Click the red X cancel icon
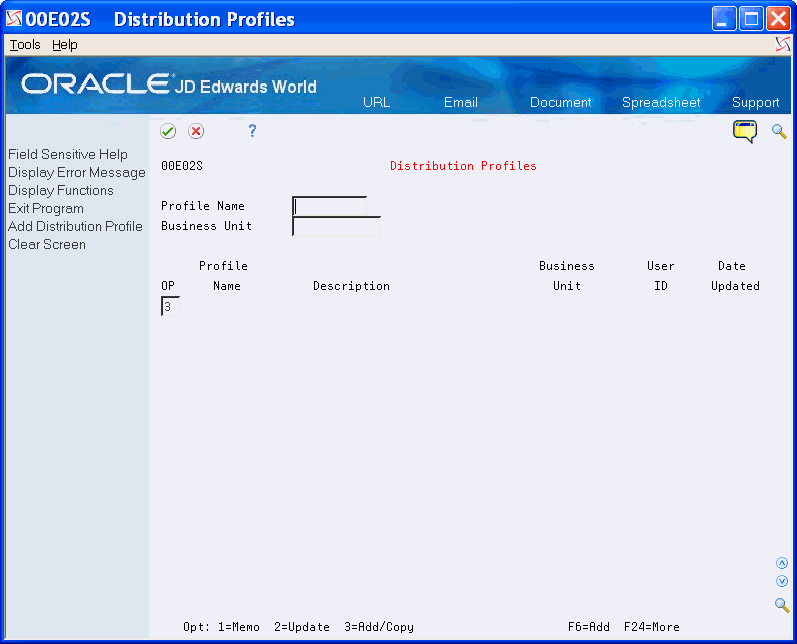The height and width of the screenshot is (644, 797). click(196, 131)
